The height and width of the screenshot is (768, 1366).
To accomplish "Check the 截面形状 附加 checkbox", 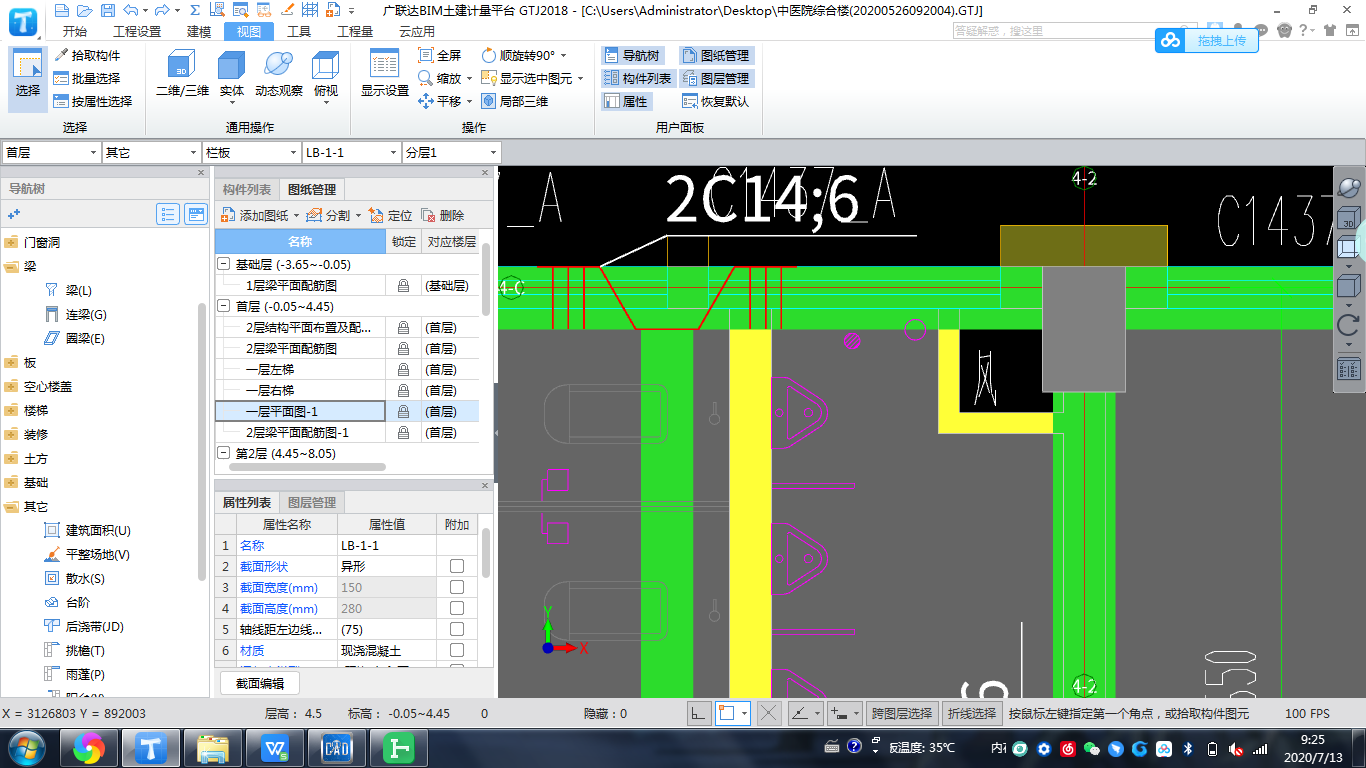I will click(x=457, y=566).
